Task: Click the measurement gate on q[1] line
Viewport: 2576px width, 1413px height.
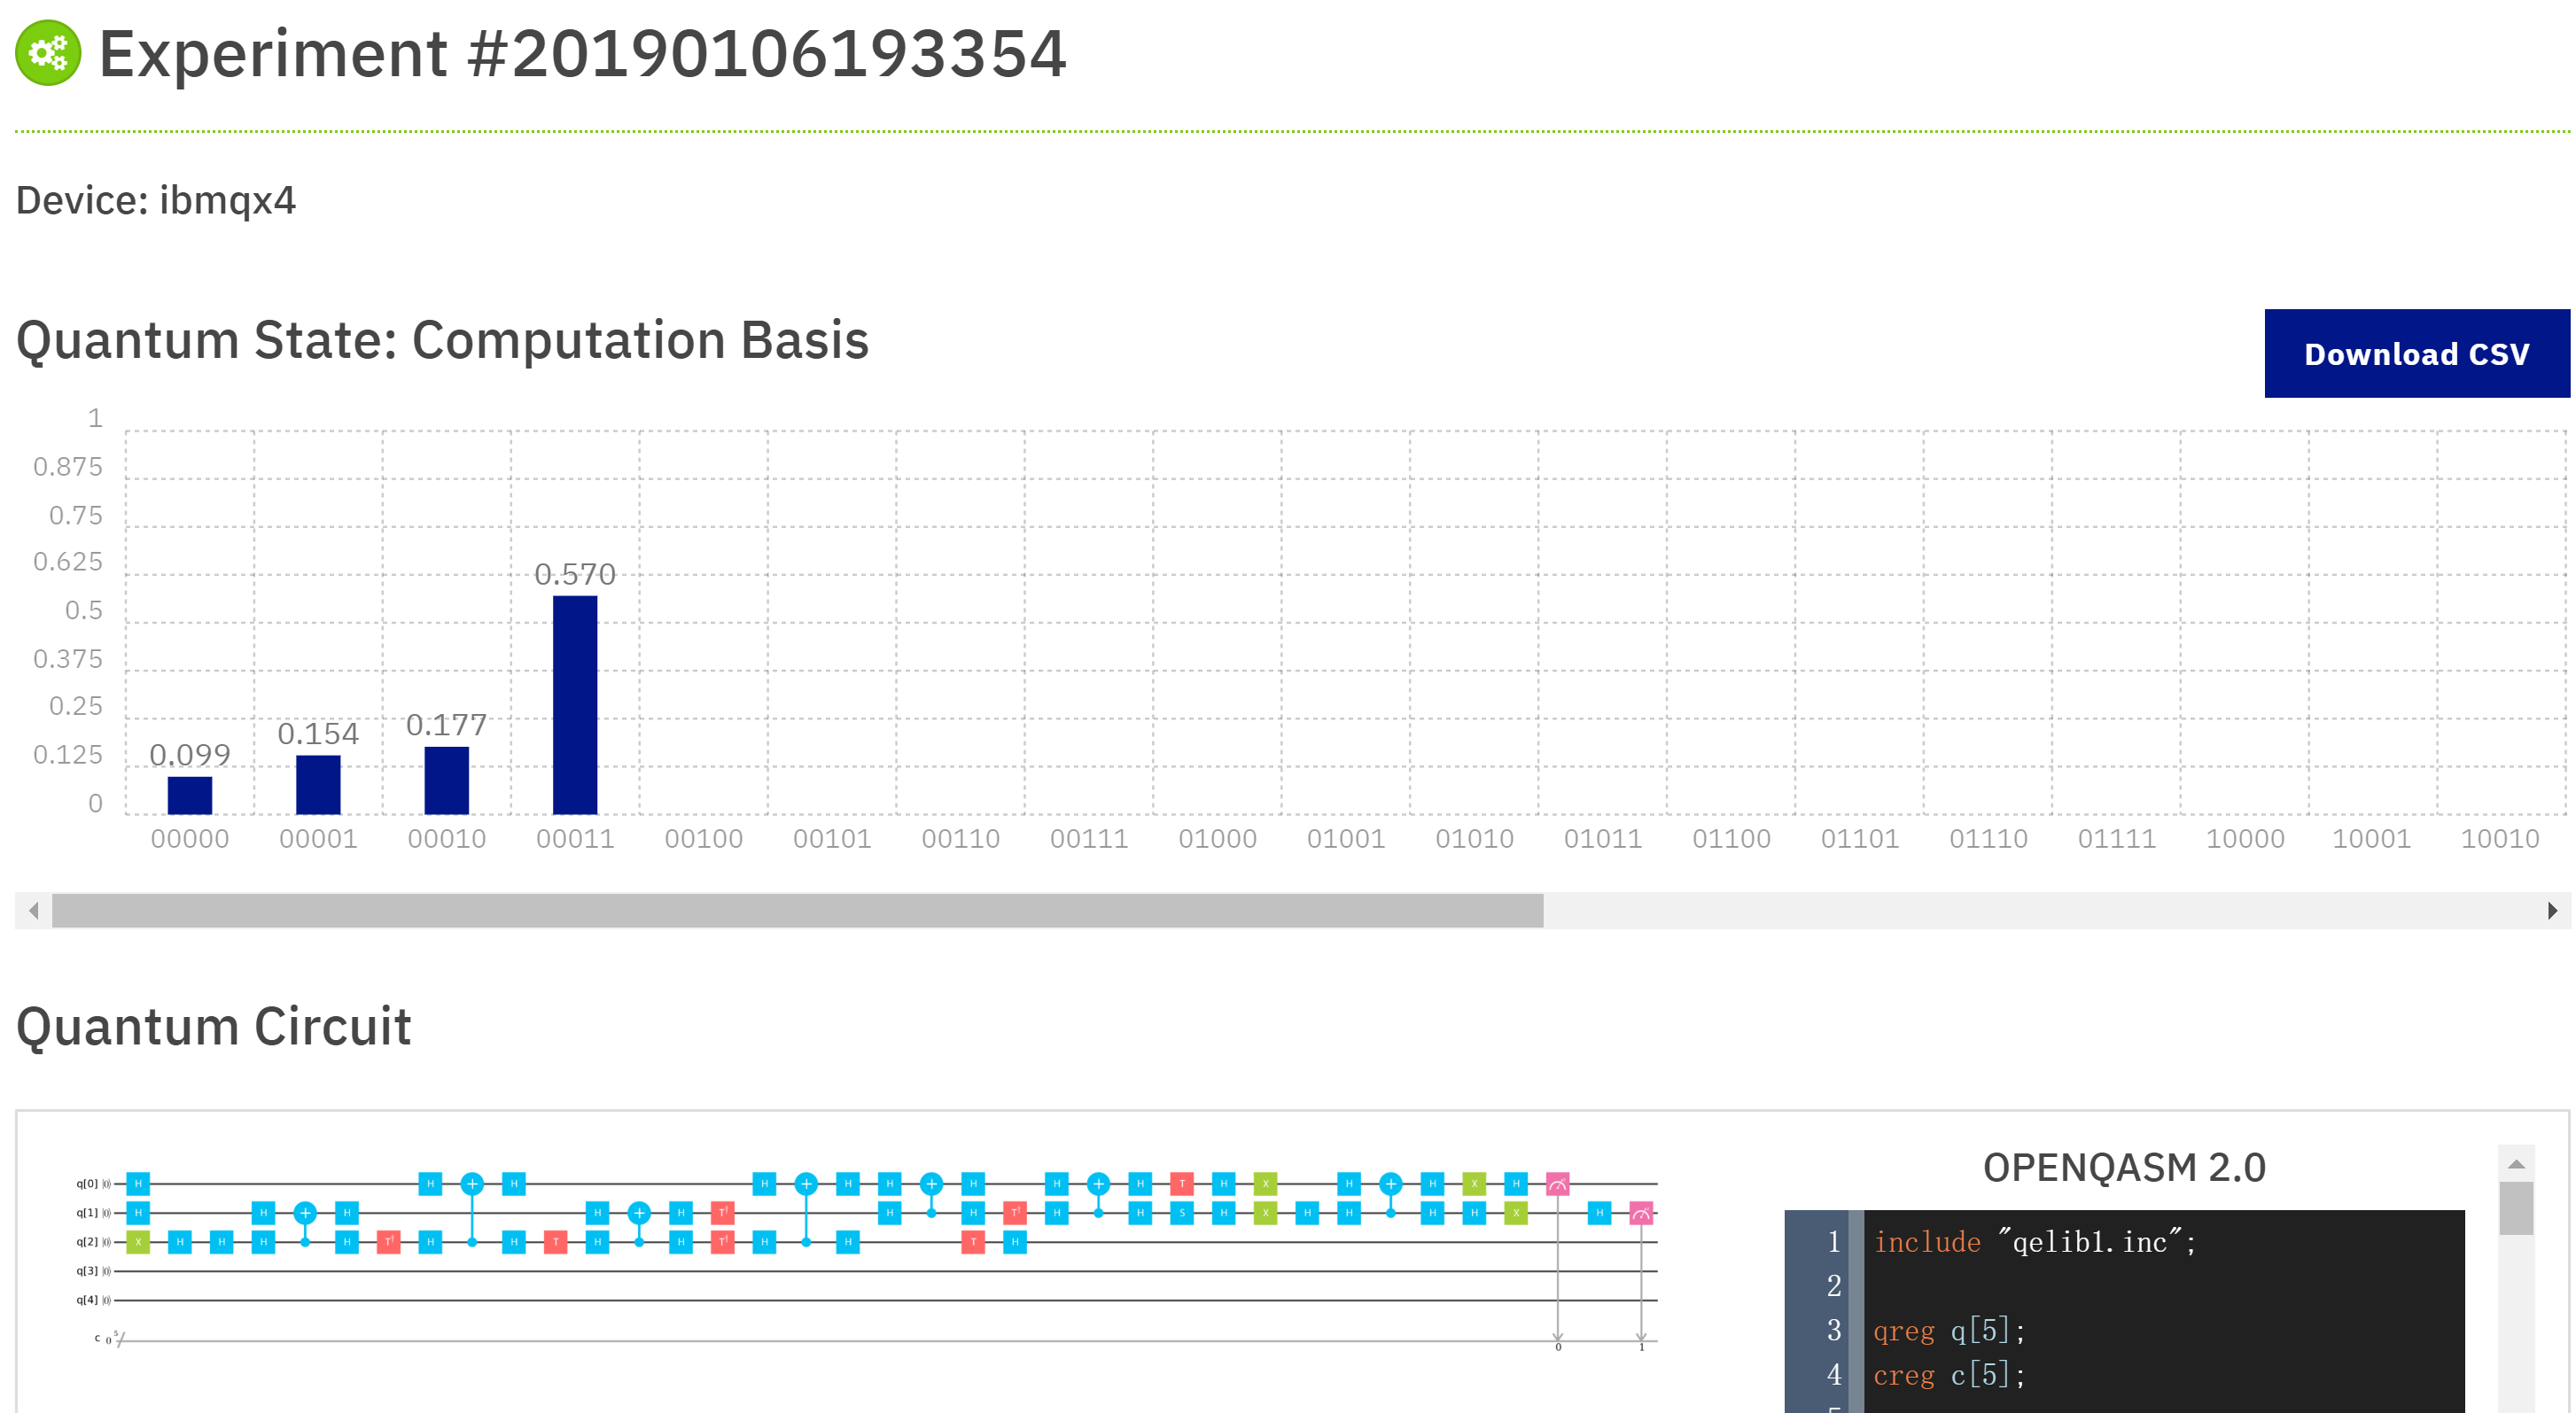Action: click(1641, 1213)
